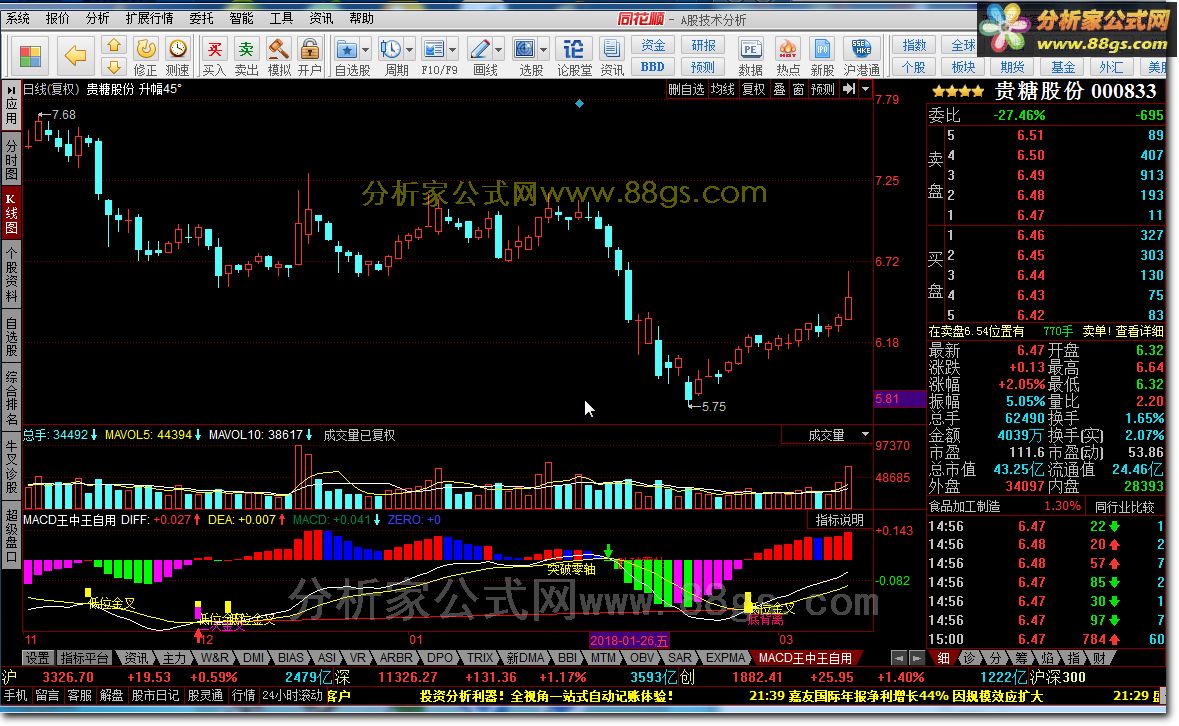Image resolution: width=1179 pixels, height=726 pixels.
Task: Open the 智能 menu
Action: [241, 18]
